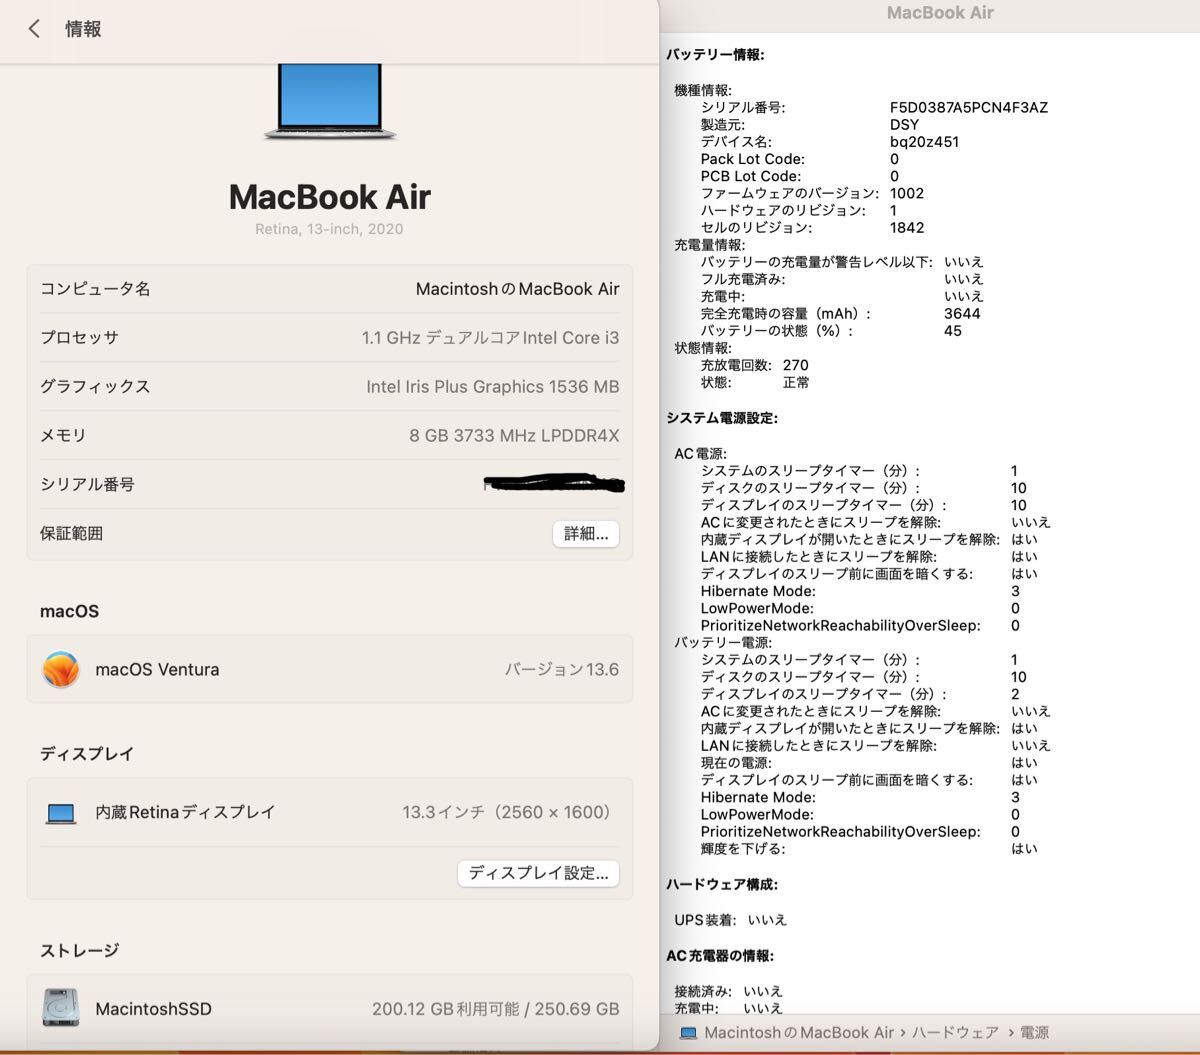Image resolution: width=1200 pixels, height=1055 pixels.
Task: Click macOS Ventura name text
Action: (x=157, y=670)
